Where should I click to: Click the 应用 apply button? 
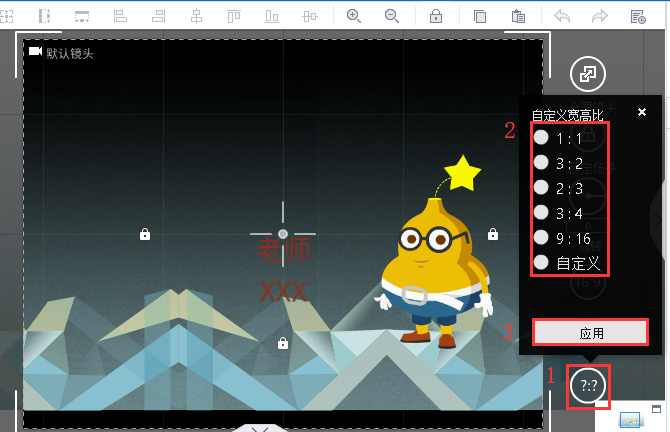point(591,332)
